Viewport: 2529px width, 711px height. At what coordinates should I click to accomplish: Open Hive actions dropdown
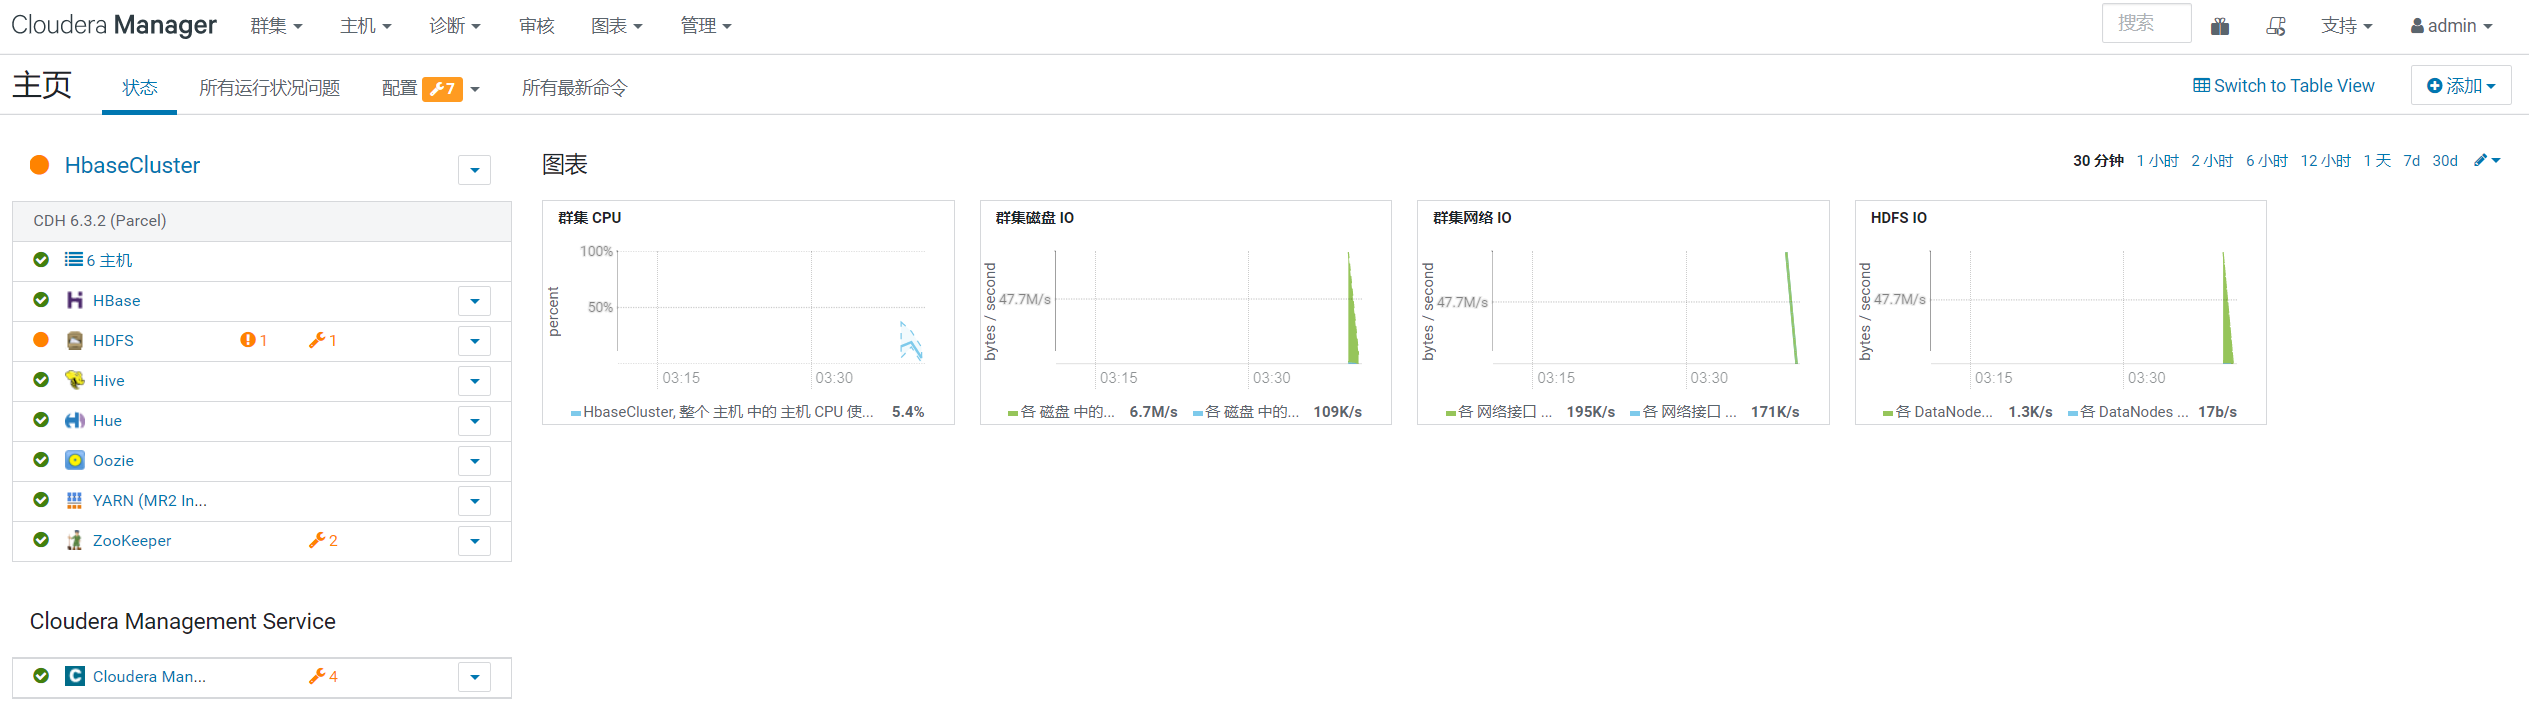(475, 381)
